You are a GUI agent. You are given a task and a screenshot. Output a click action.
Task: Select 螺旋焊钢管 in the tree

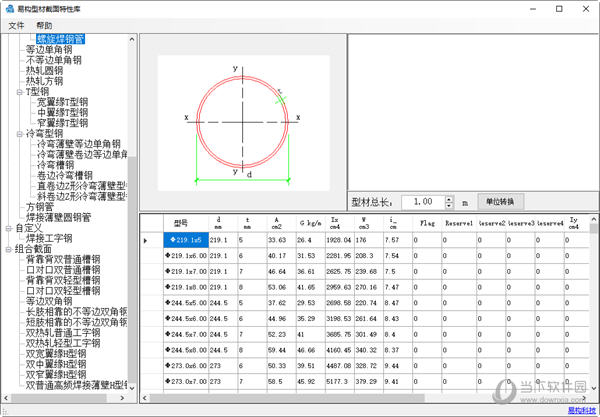63,38
